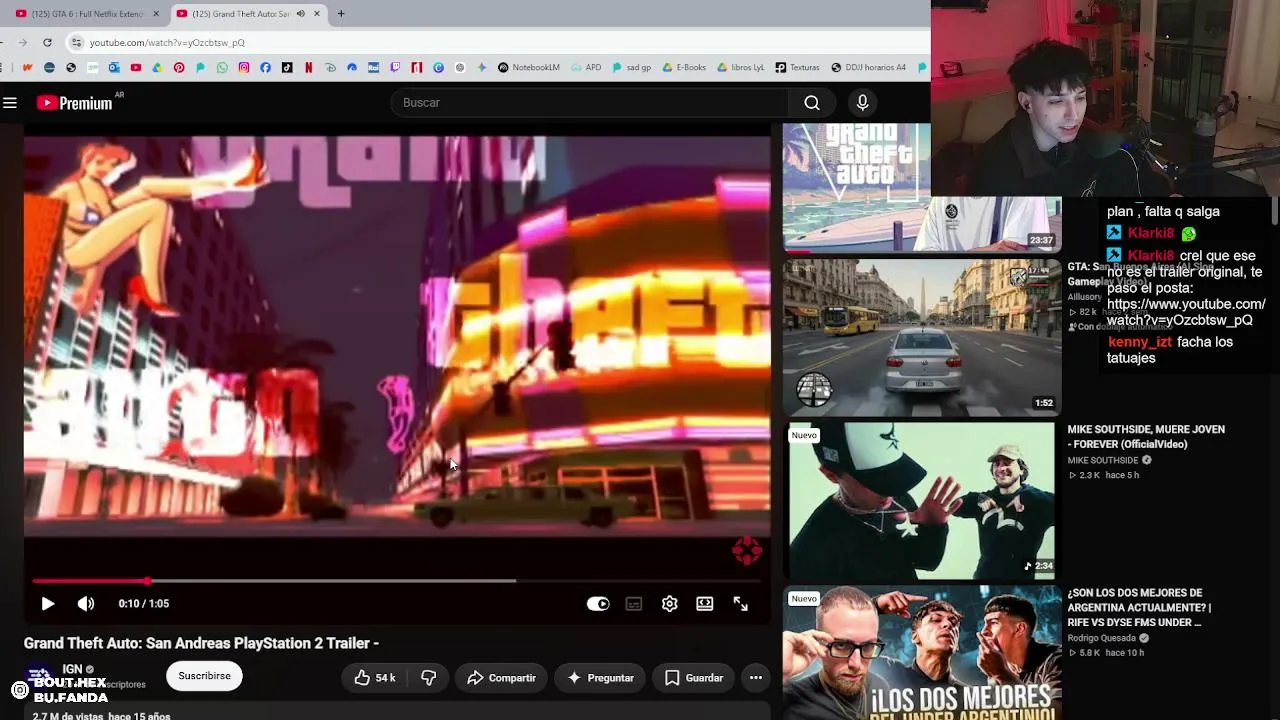Open the NotebookLM bookmark
The height and width of the screenshot is (720, 1280).
click(x=529, y=68)
